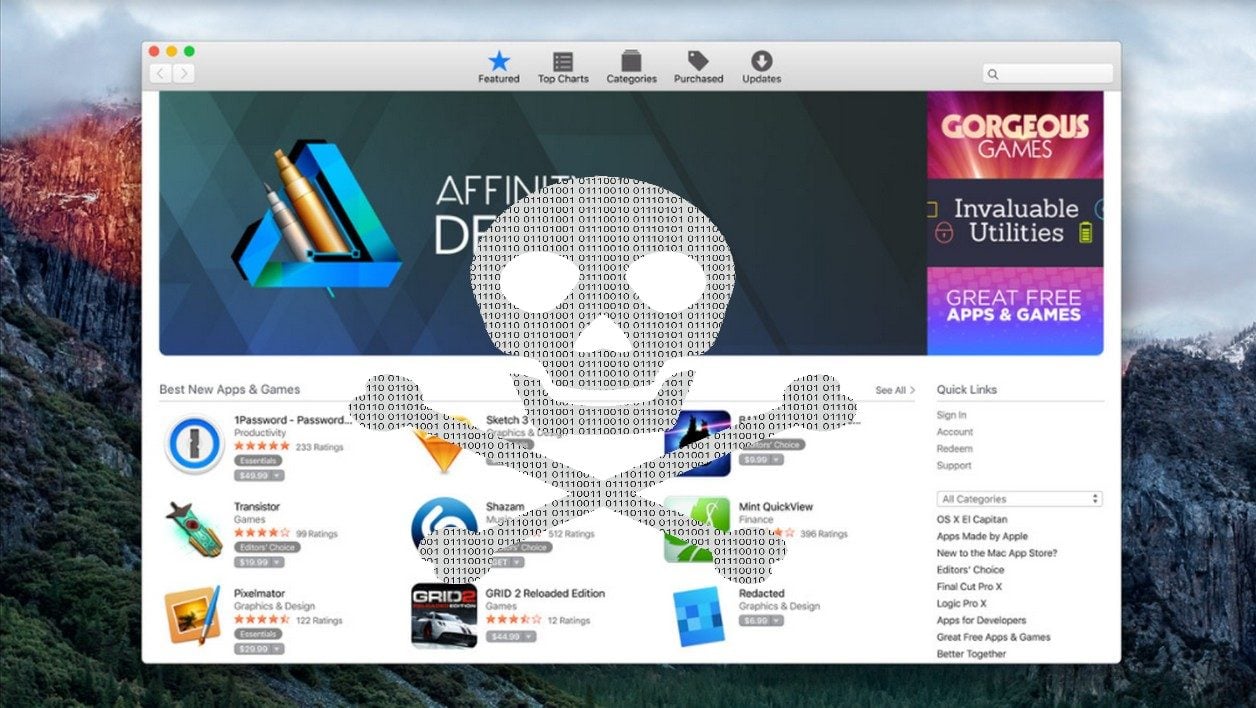Click the Editors' Choice badge under Transistor

pyautogui.click(x=265, y=548)
